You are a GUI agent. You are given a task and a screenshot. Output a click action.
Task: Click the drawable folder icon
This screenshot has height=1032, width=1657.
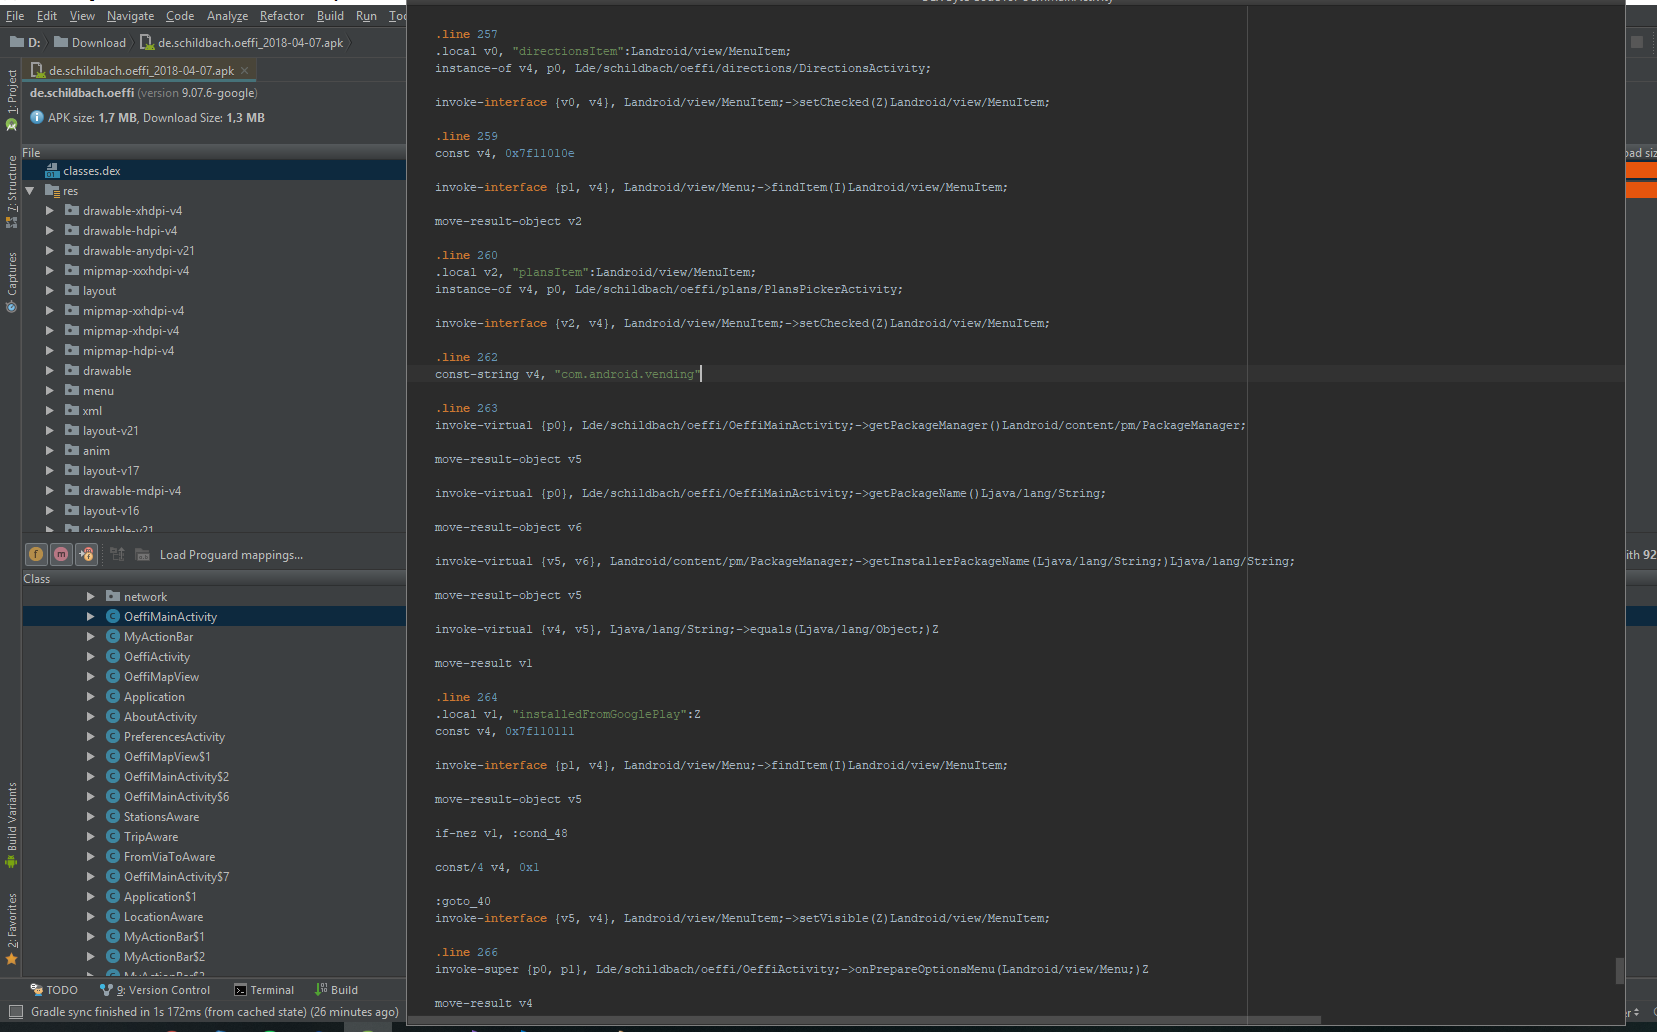(72, 370)
